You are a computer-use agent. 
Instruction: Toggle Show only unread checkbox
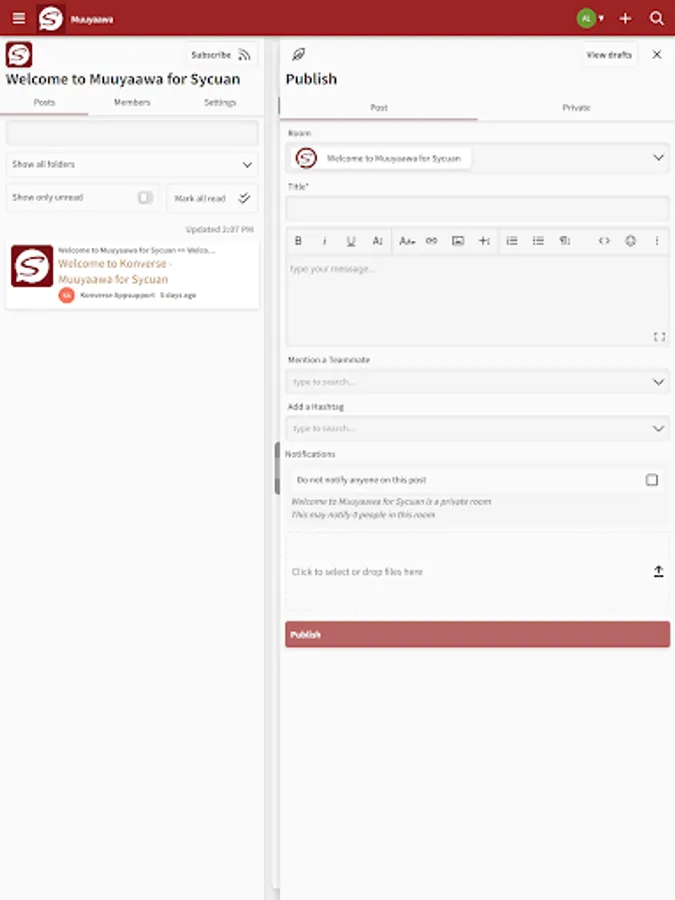(145, 197)
